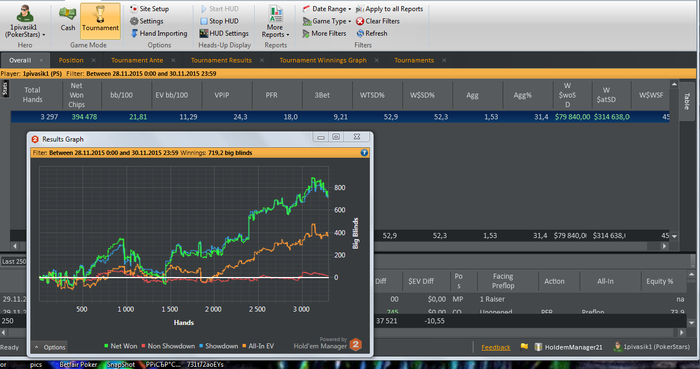This screenshot has height=369, width=700.
Task: Clear Filters with the red X
Action: click(x=378, y=21)
